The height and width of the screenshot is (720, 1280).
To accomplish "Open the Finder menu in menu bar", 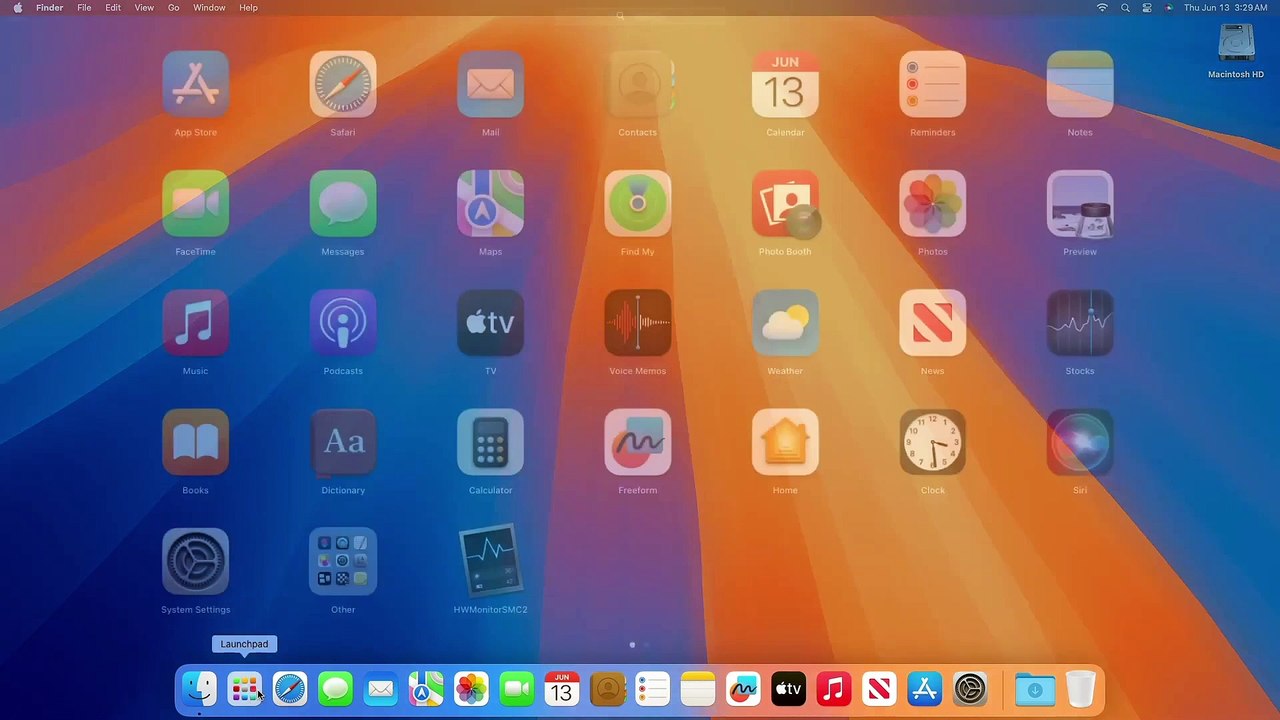I will point(49,8).
